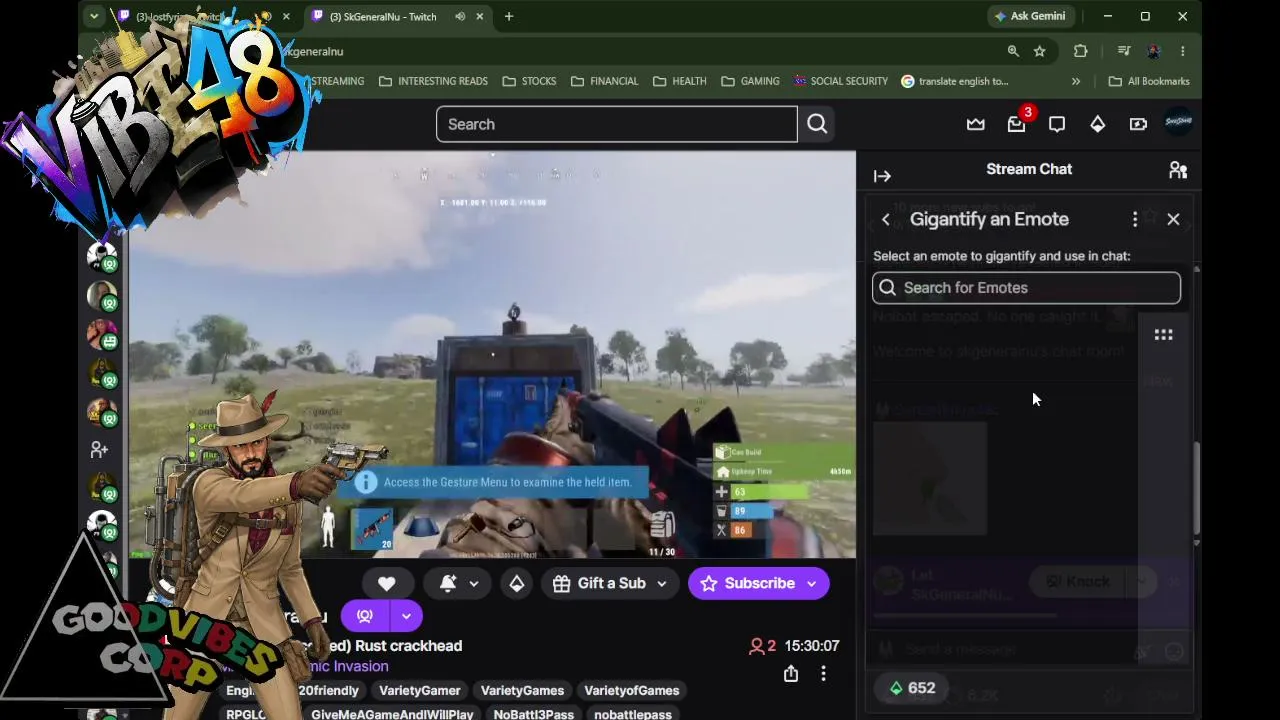Screen dimensions: 1280x720
Task: Click the magnifier search button
Action: [817, 124]
